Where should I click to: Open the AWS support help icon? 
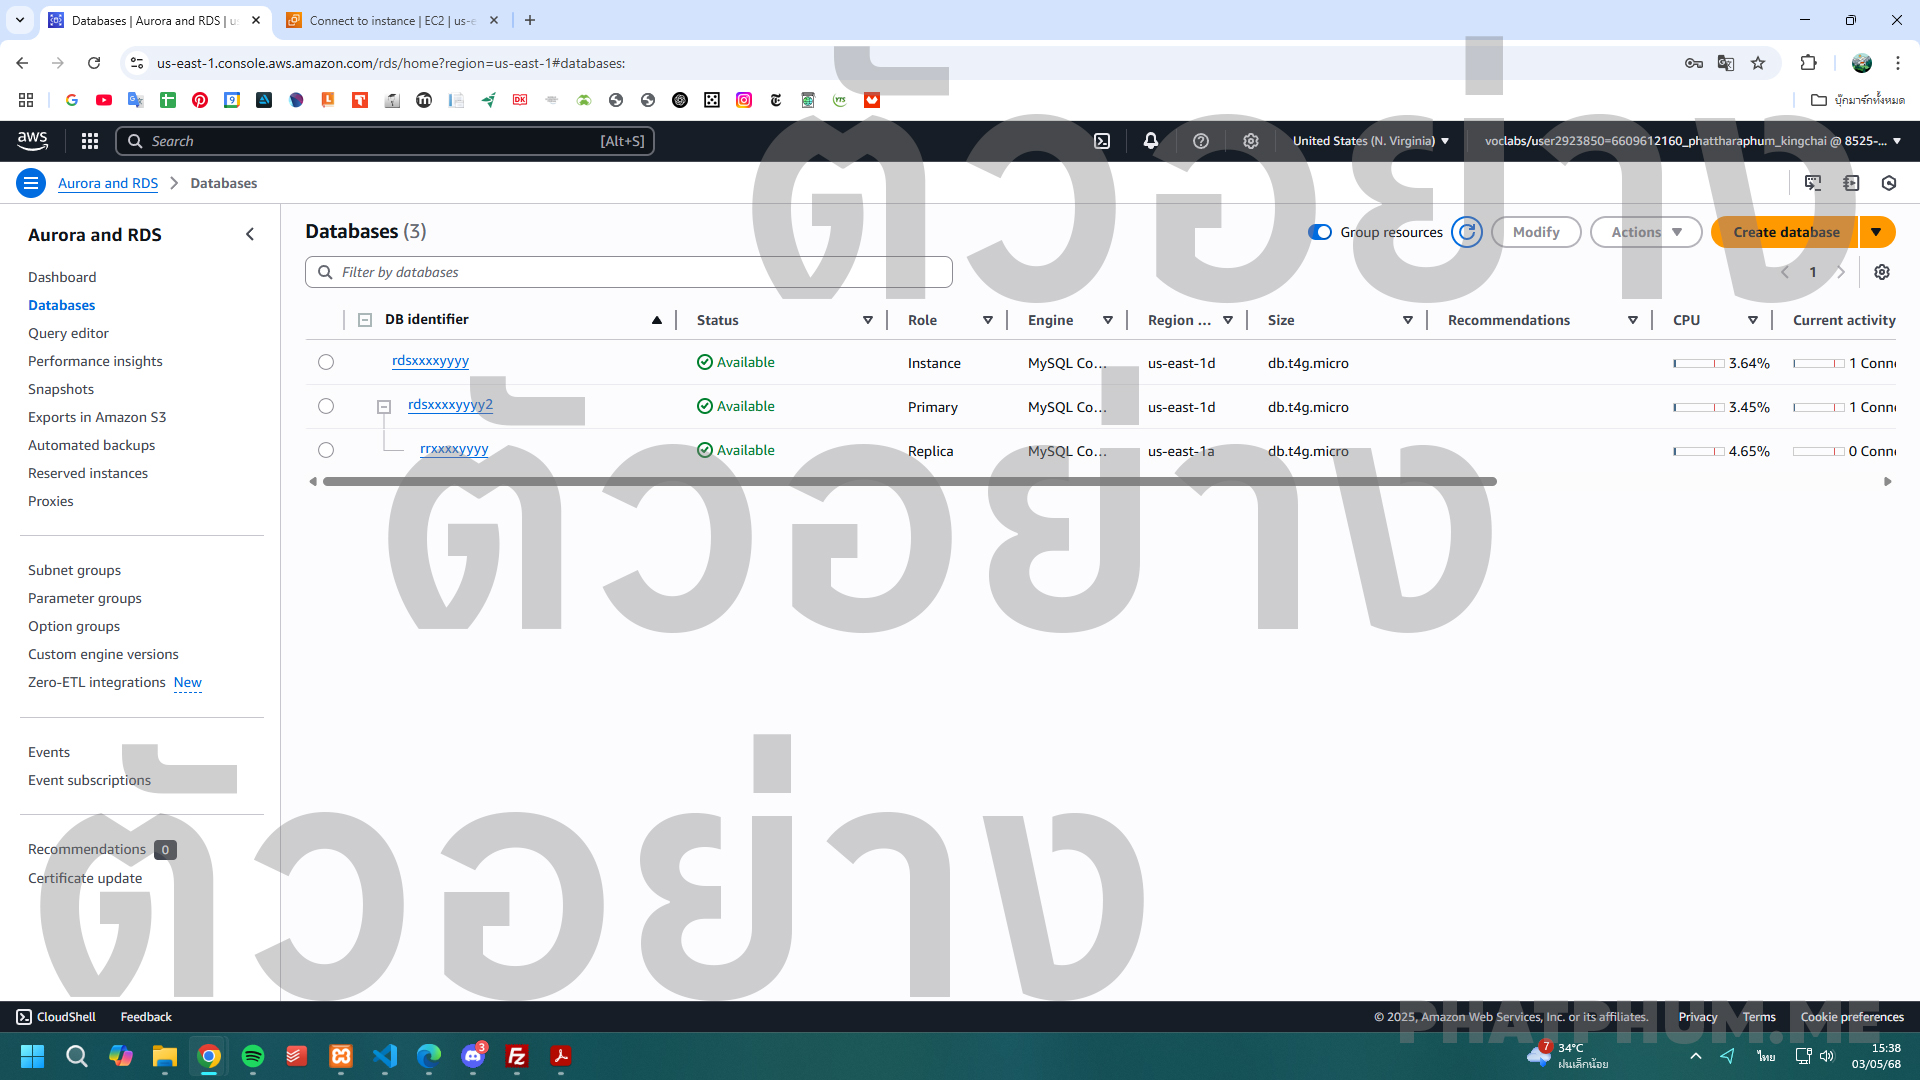(x=1201, y=141)
